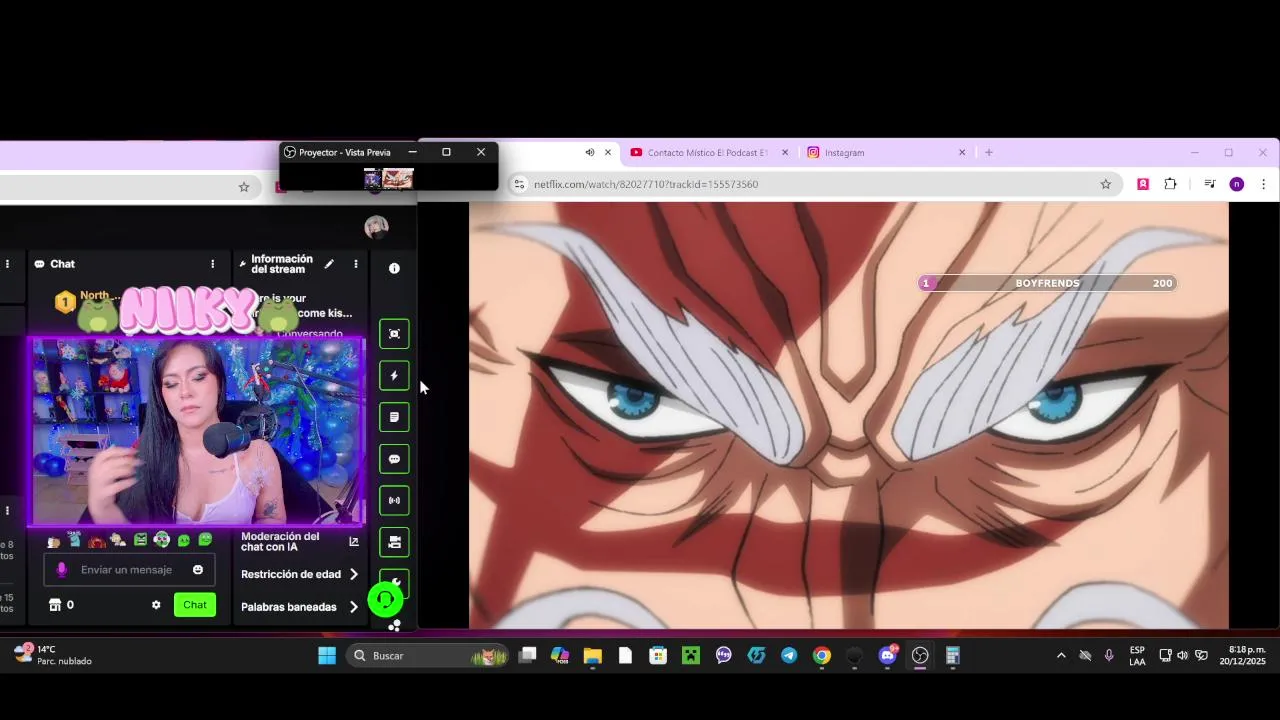Open the volume control in system tray

(1183, 656)
